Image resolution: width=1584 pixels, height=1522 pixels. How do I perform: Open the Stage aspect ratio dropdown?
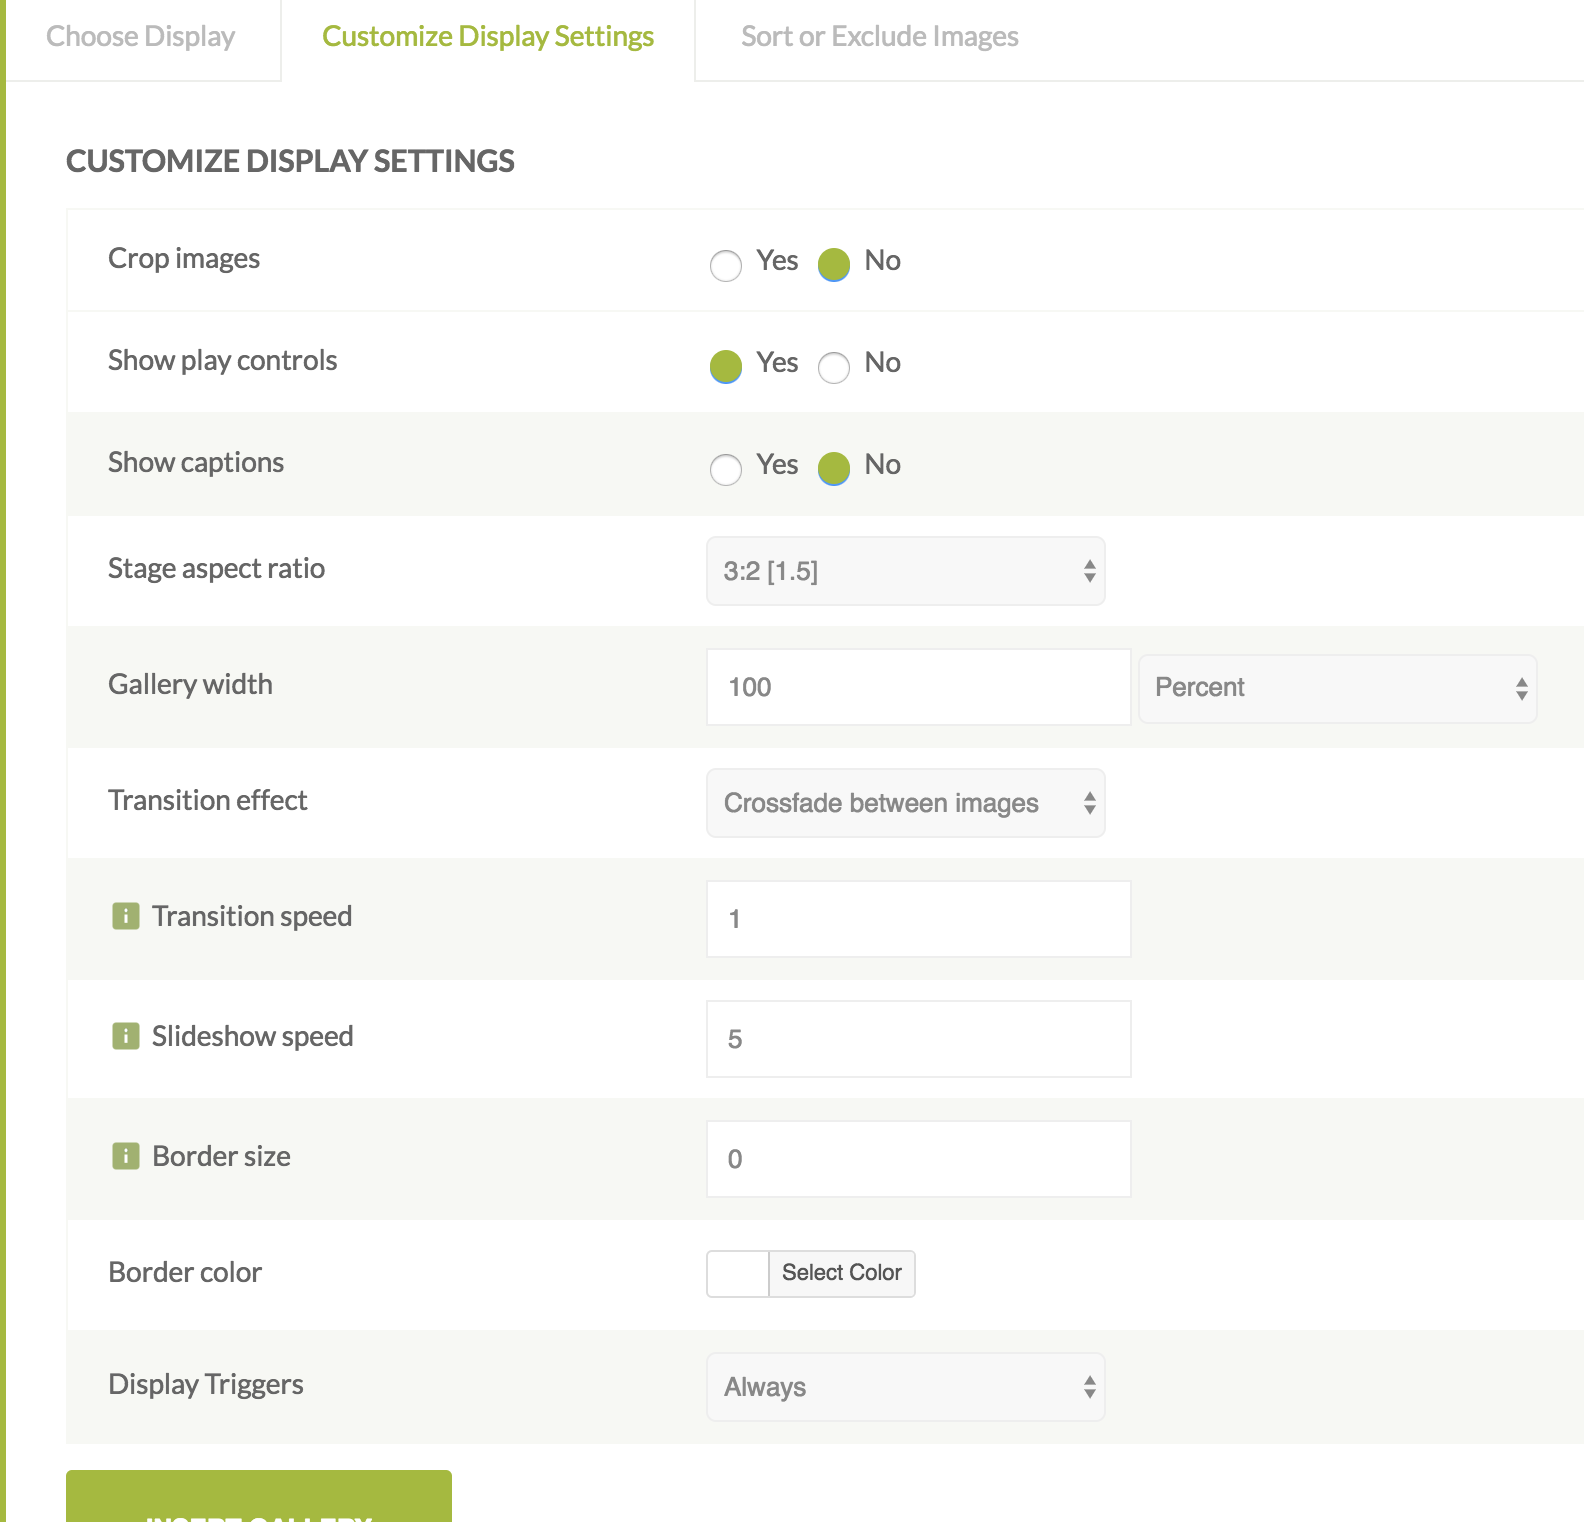tap(906, 571)
